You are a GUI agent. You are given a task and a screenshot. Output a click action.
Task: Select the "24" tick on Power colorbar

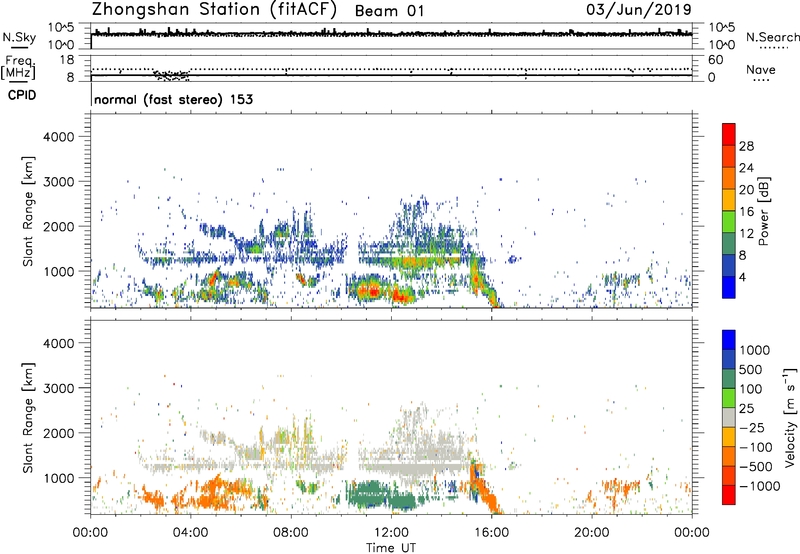(x=746, y=168)
